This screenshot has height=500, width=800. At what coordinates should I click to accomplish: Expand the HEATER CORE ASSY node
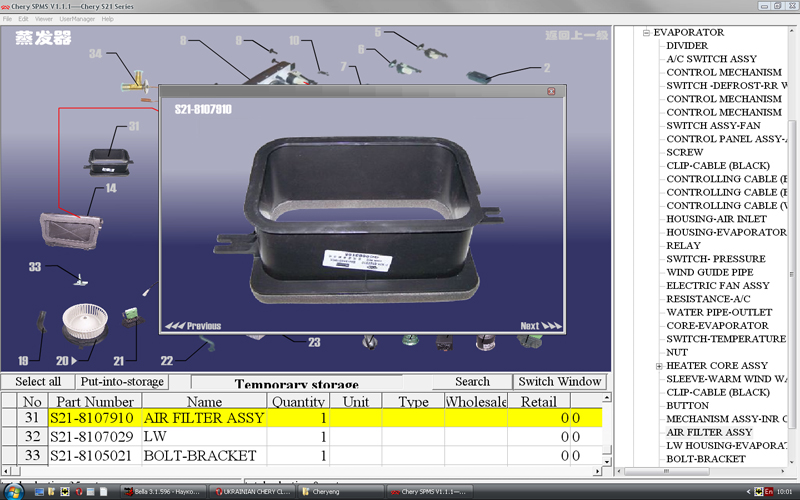point(659,366)
